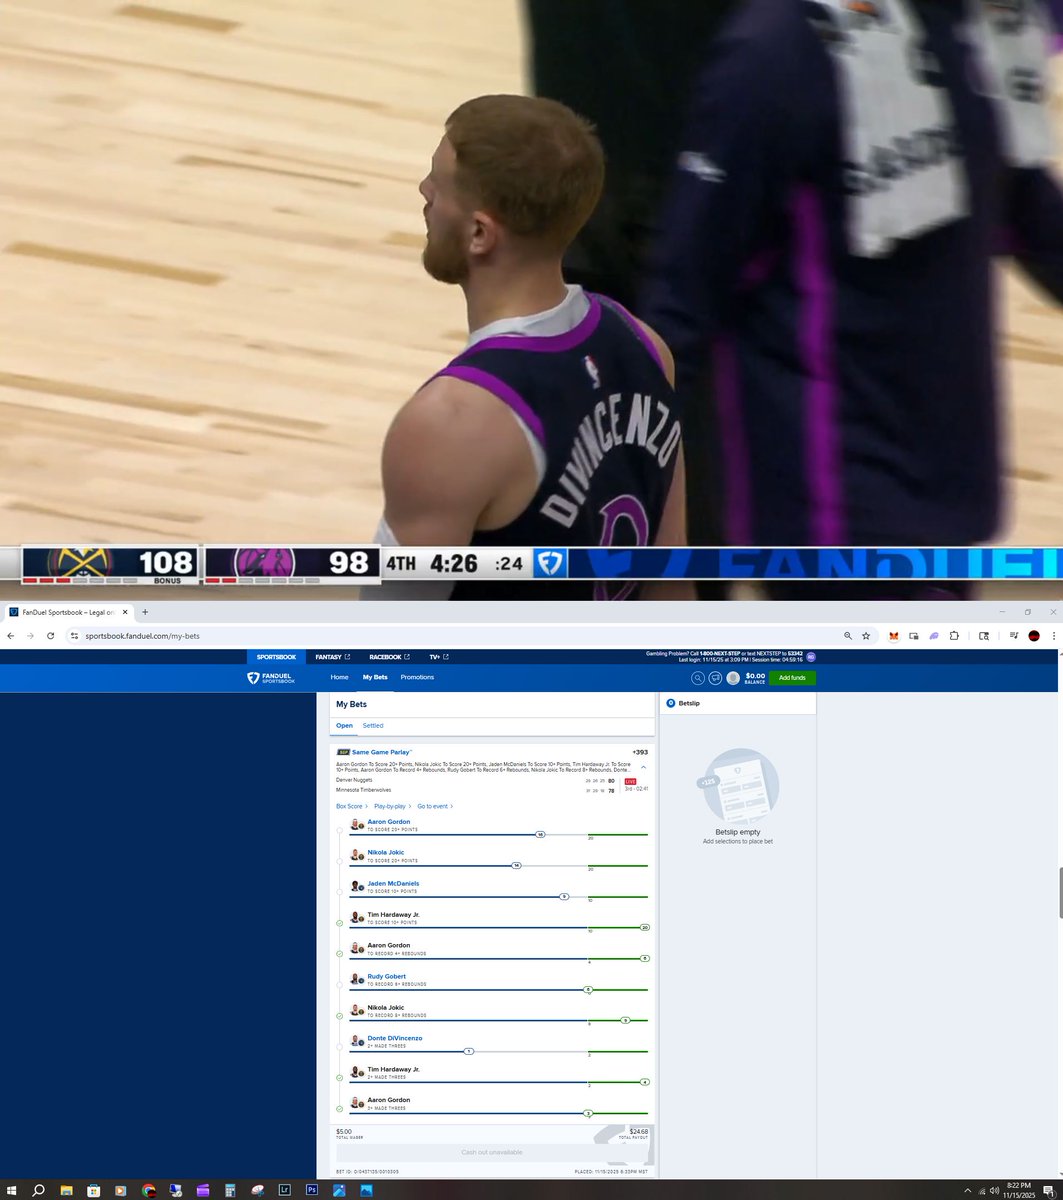Show hidden system tray icons
Image resolution: width=1063 pixels, height=1200 pixels.
967,1190
